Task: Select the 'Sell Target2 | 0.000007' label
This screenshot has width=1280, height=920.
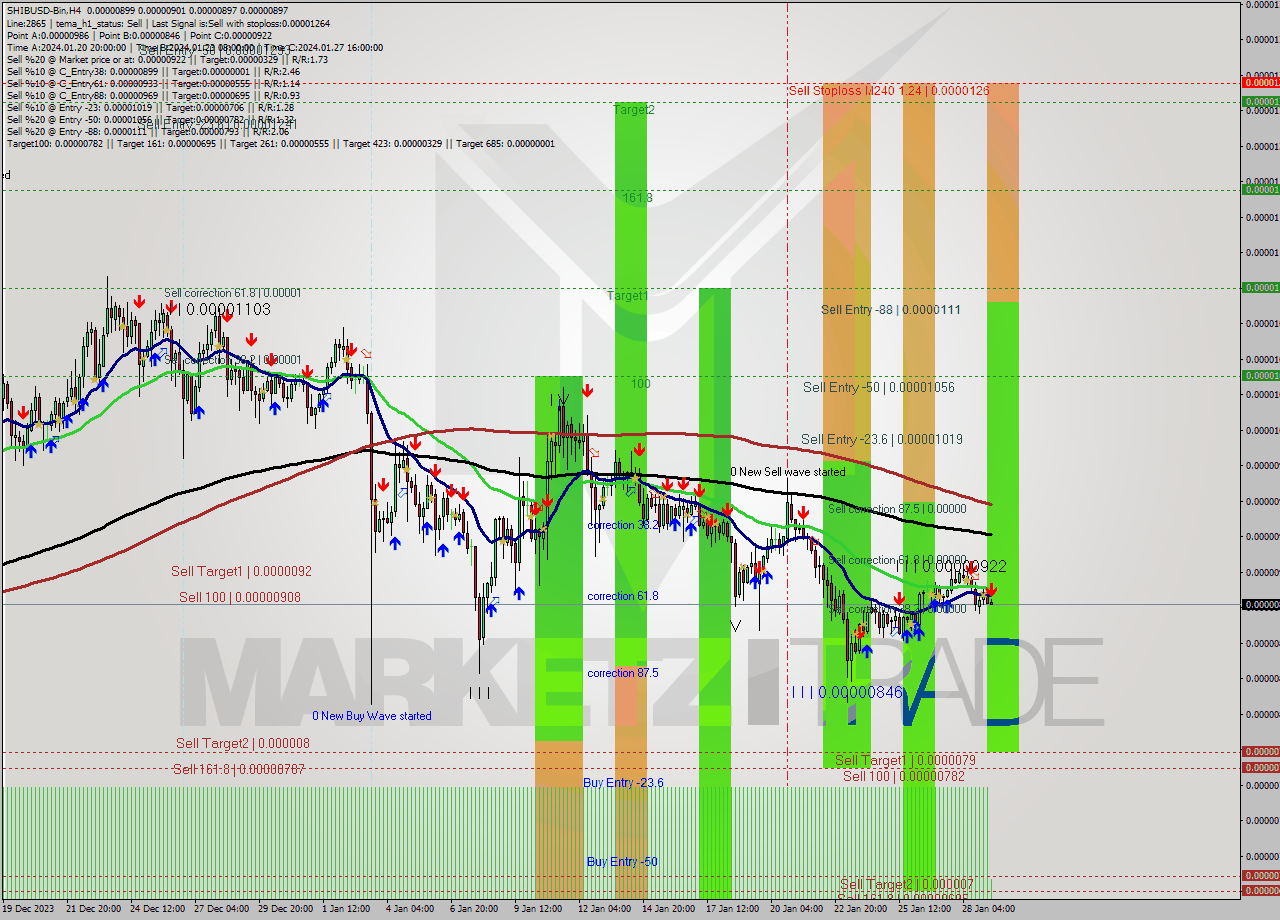Action: click(906, 884)
